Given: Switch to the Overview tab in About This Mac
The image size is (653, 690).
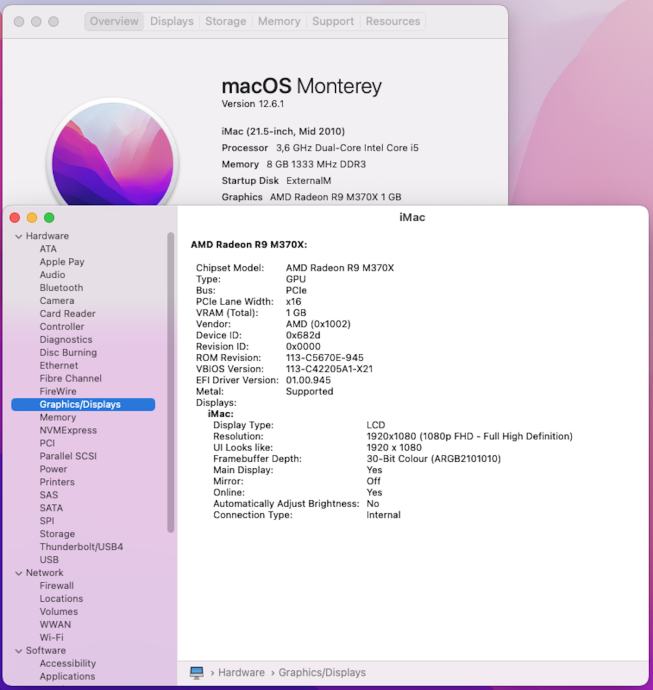Looking at the screenshot, I should coord(114,21).
